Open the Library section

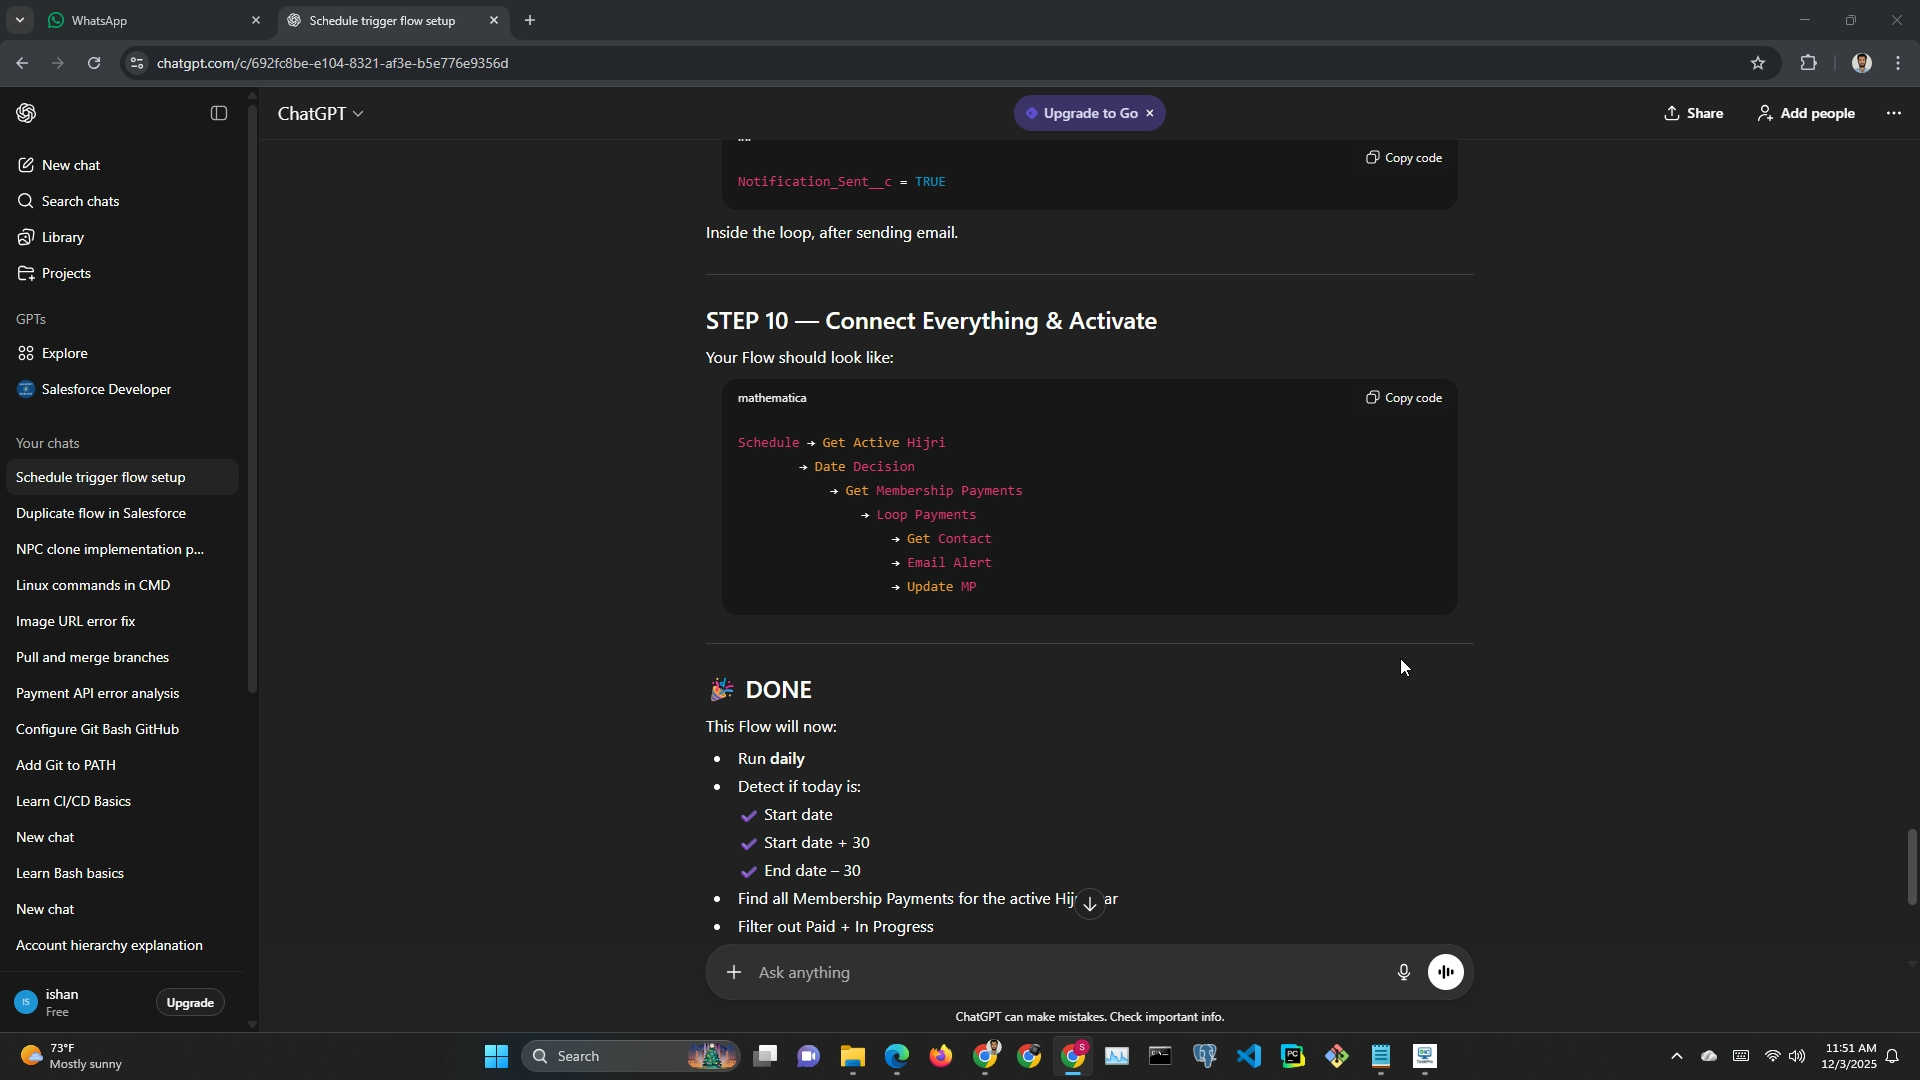coord(62,237)
